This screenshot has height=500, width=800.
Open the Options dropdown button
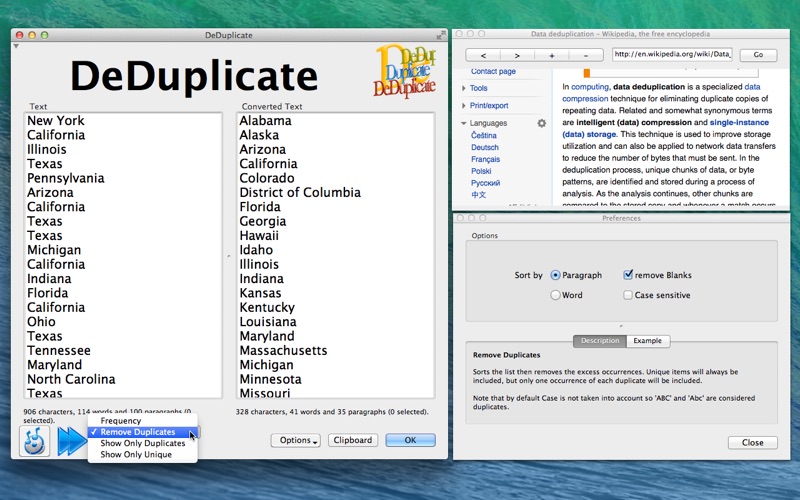[x=295, y=440]
